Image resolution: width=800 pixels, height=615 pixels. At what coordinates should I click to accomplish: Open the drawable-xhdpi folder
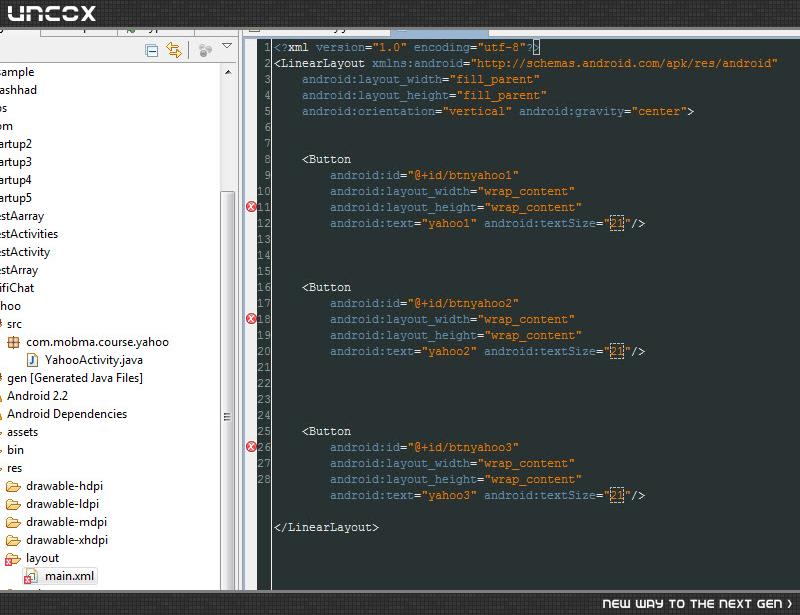67,540
